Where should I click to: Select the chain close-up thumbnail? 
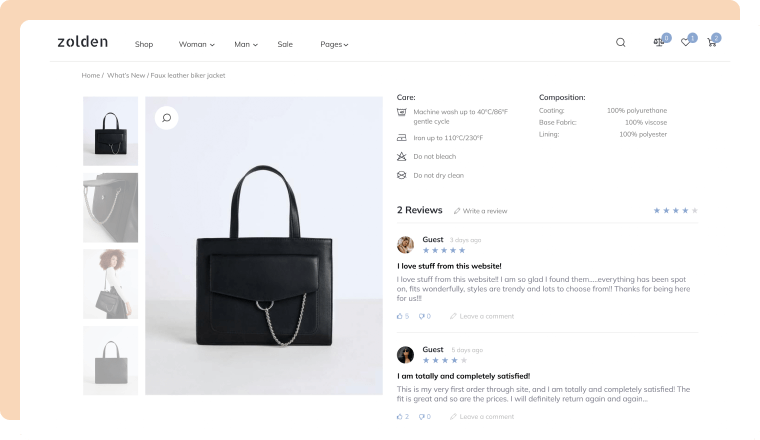tap(110, 207)
